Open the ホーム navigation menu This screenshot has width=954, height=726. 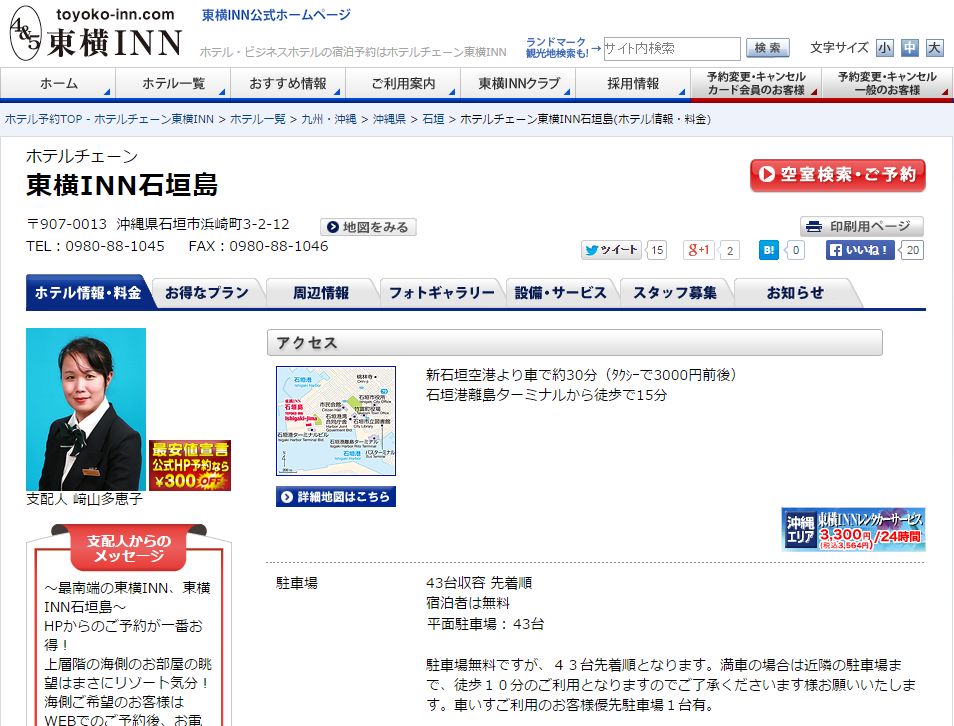tap(58, 83)
